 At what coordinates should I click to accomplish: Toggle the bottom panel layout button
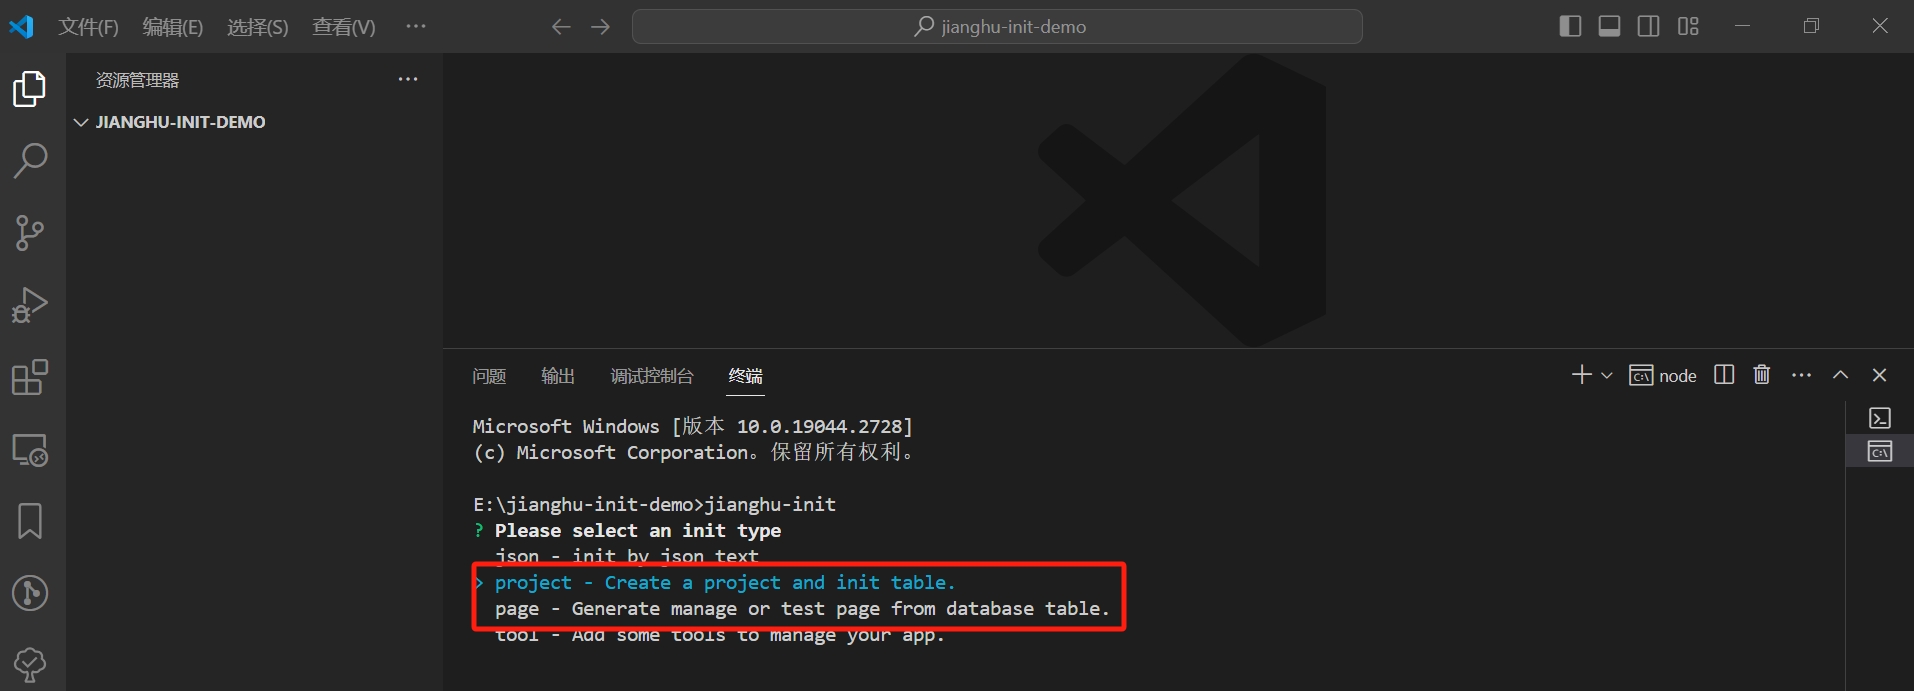[1609, 27]
